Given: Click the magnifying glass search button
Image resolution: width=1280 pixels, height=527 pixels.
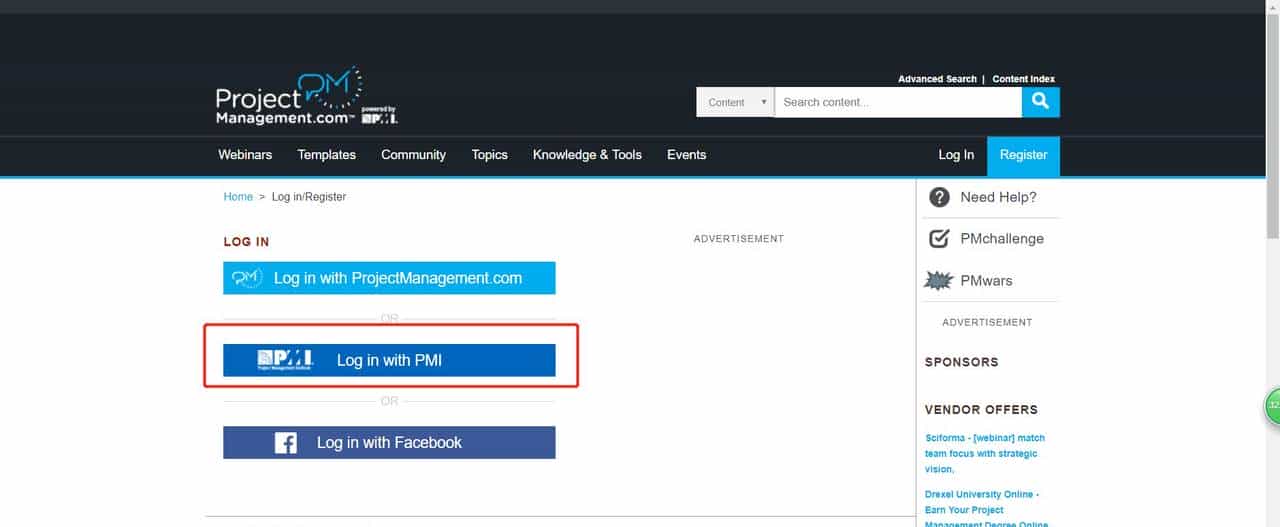Looking at the screenshot, I should click(x=1040, y=102).
